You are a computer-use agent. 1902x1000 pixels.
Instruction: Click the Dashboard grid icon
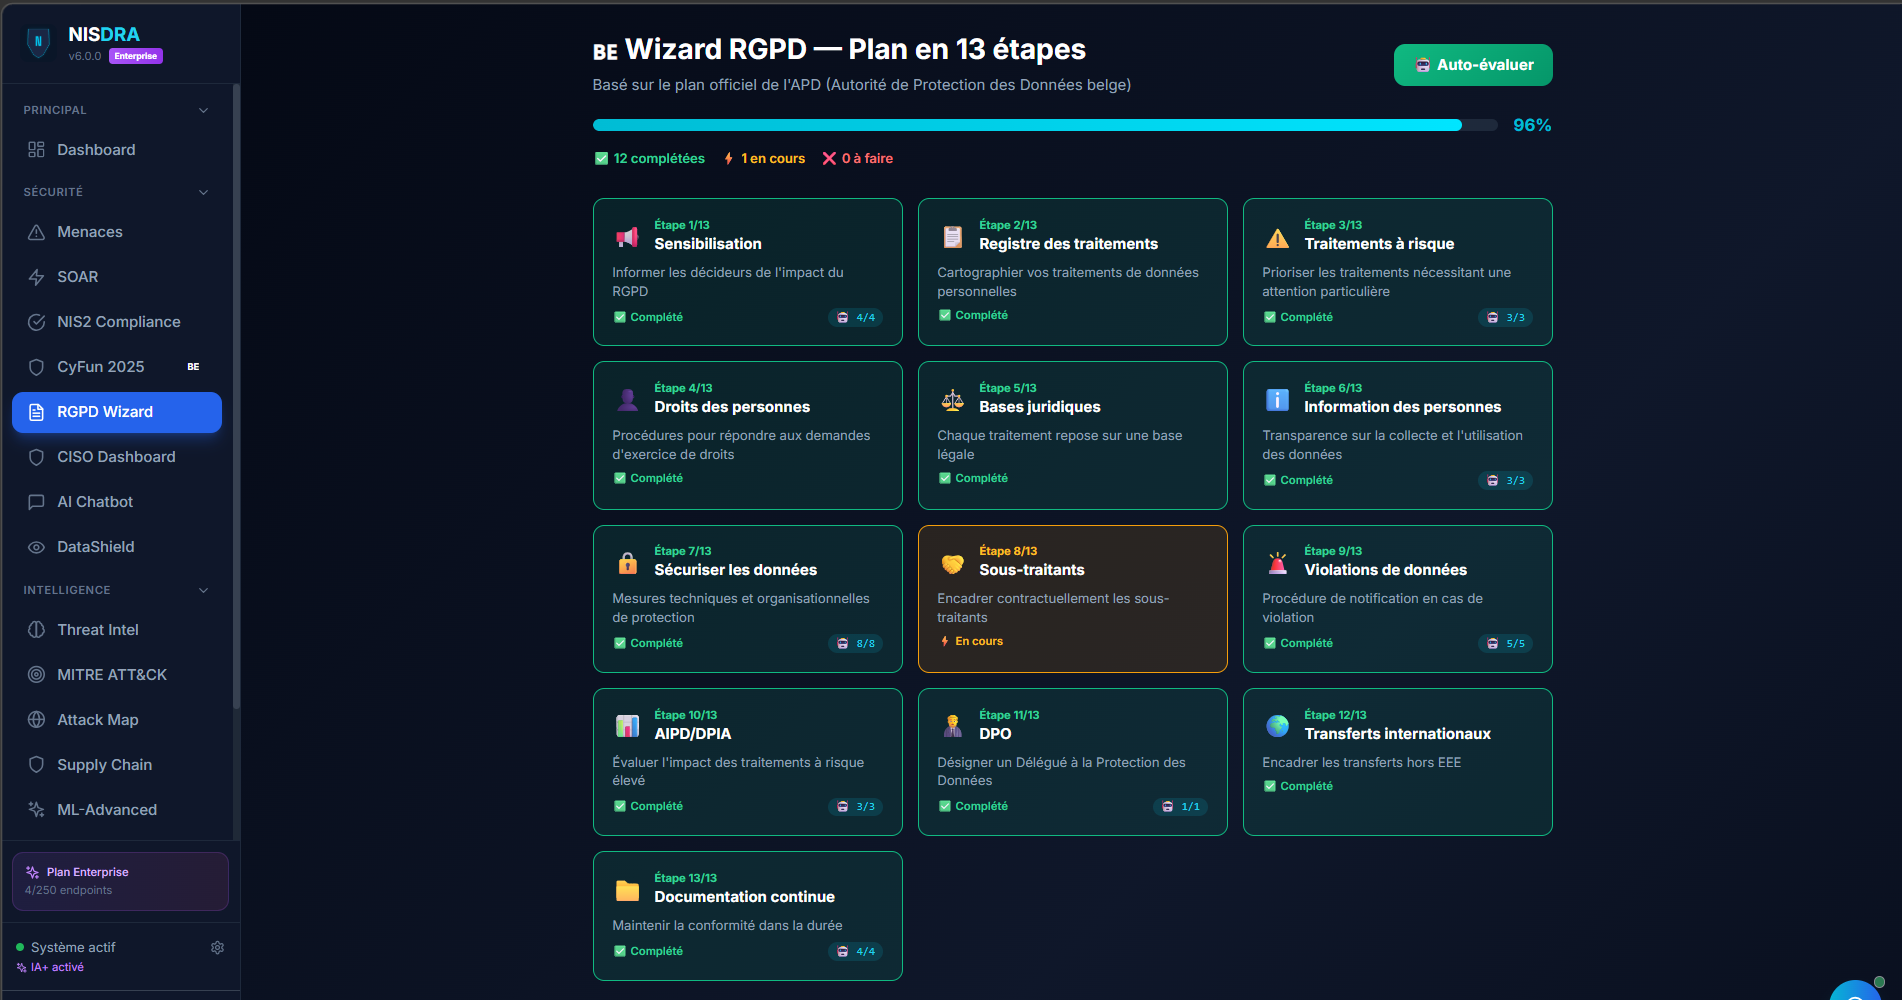(x=36, y=150)
